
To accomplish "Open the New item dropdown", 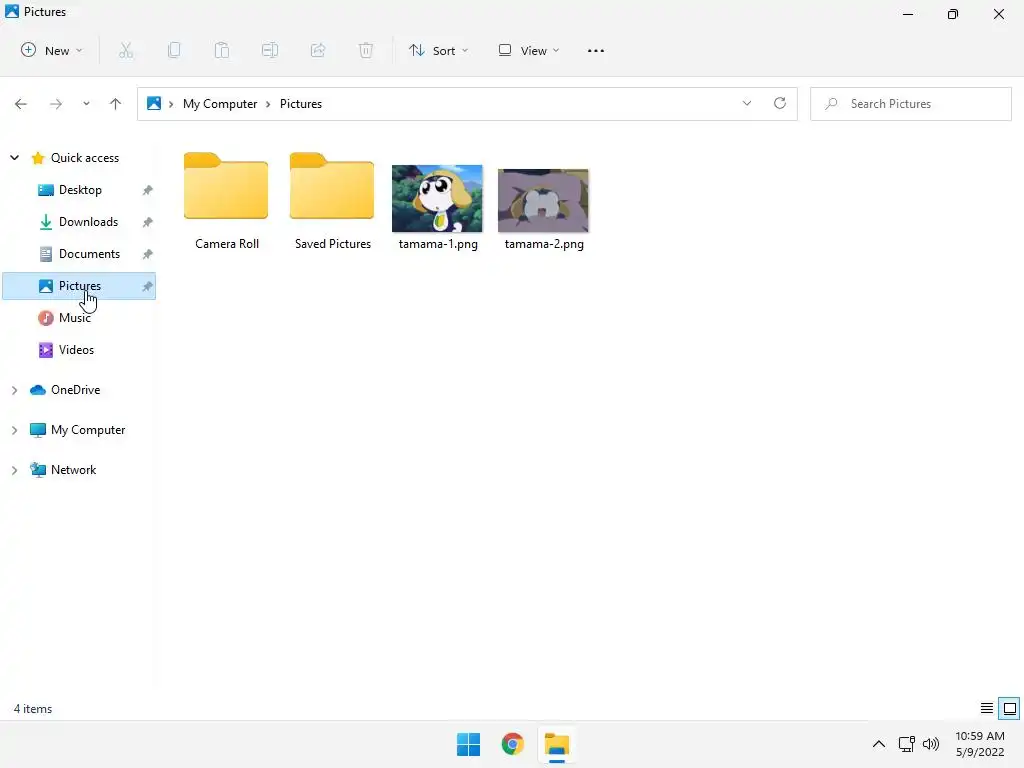I will click(x=52, y=50).
